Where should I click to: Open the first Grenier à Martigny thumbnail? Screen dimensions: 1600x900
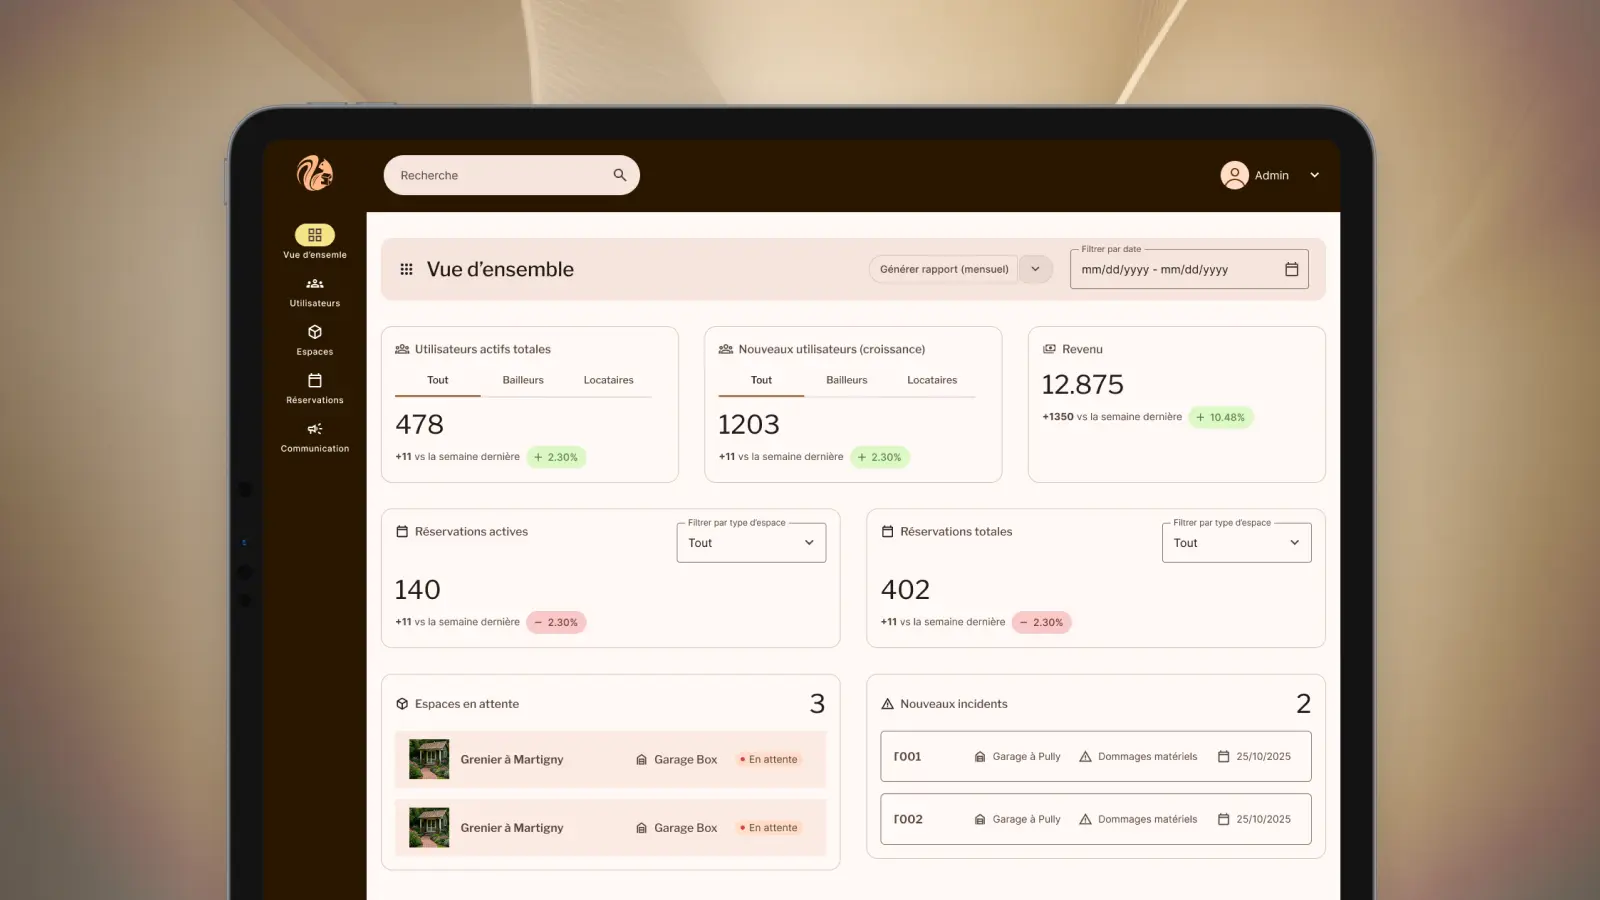(429, 760)
